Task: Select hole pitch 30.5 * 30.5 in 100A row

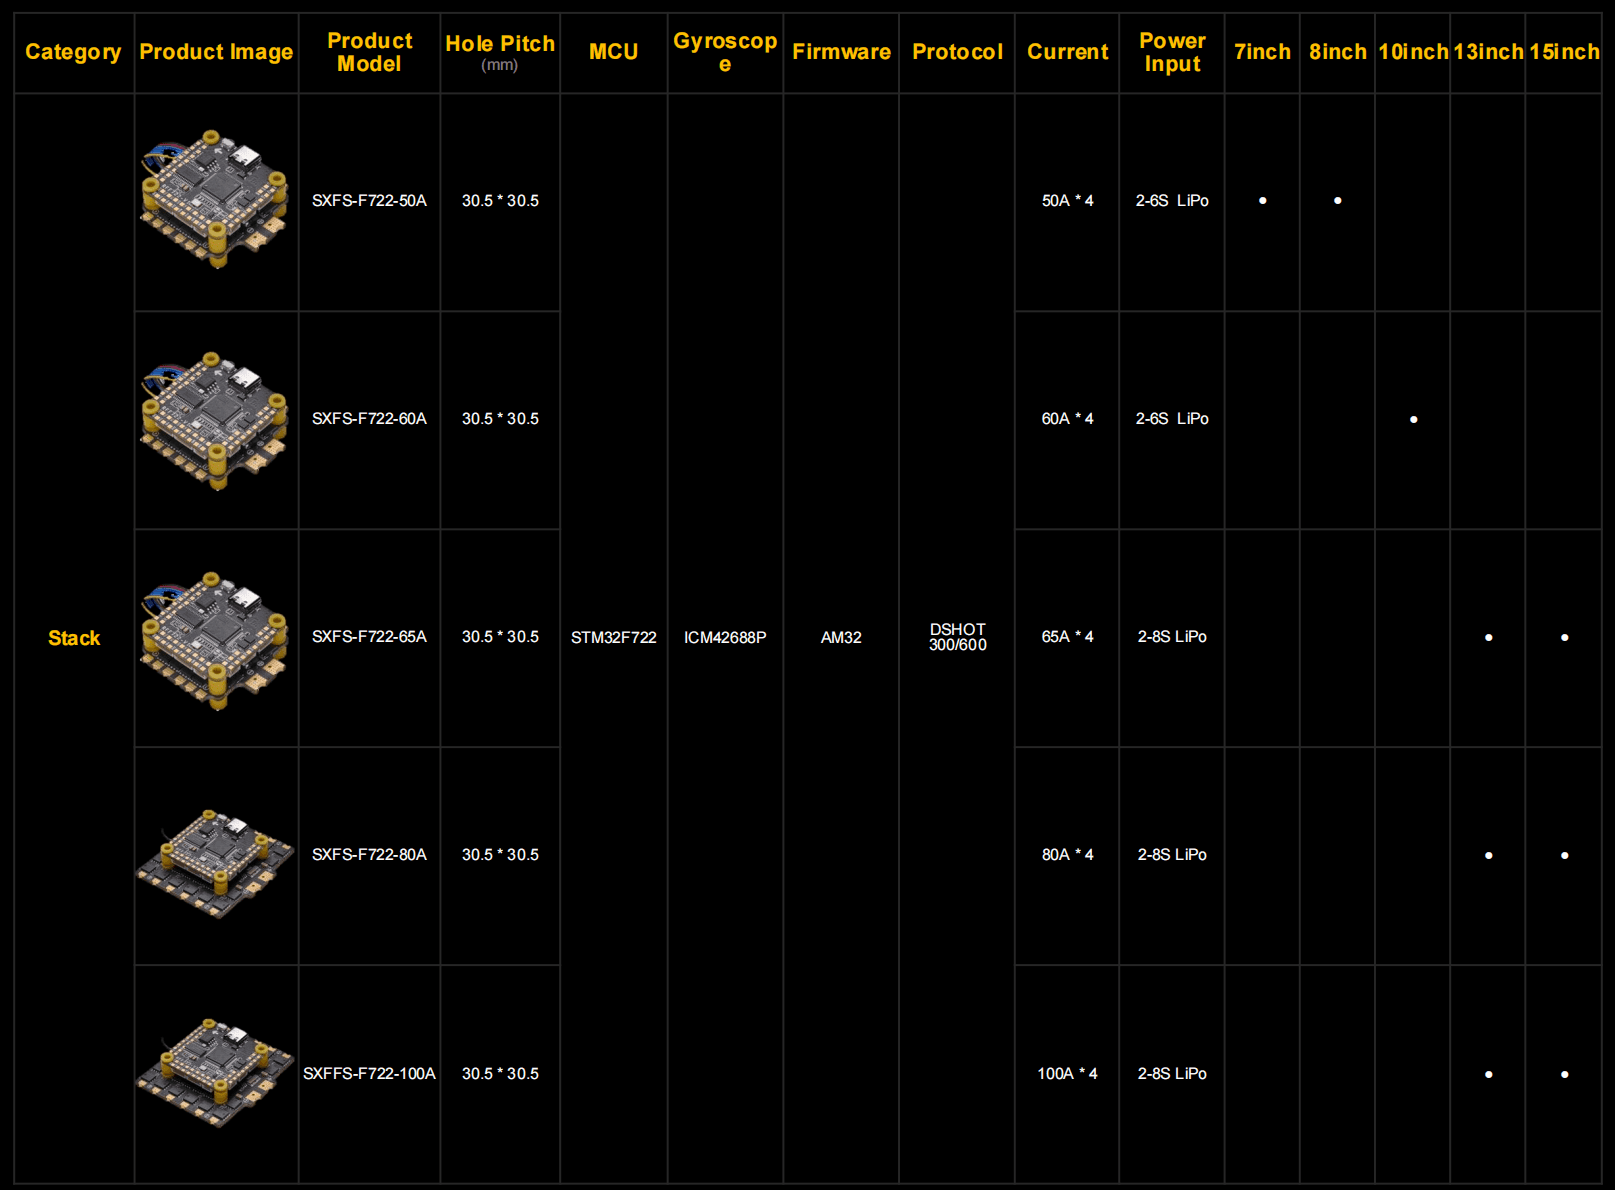Action: coord(500,1074)
